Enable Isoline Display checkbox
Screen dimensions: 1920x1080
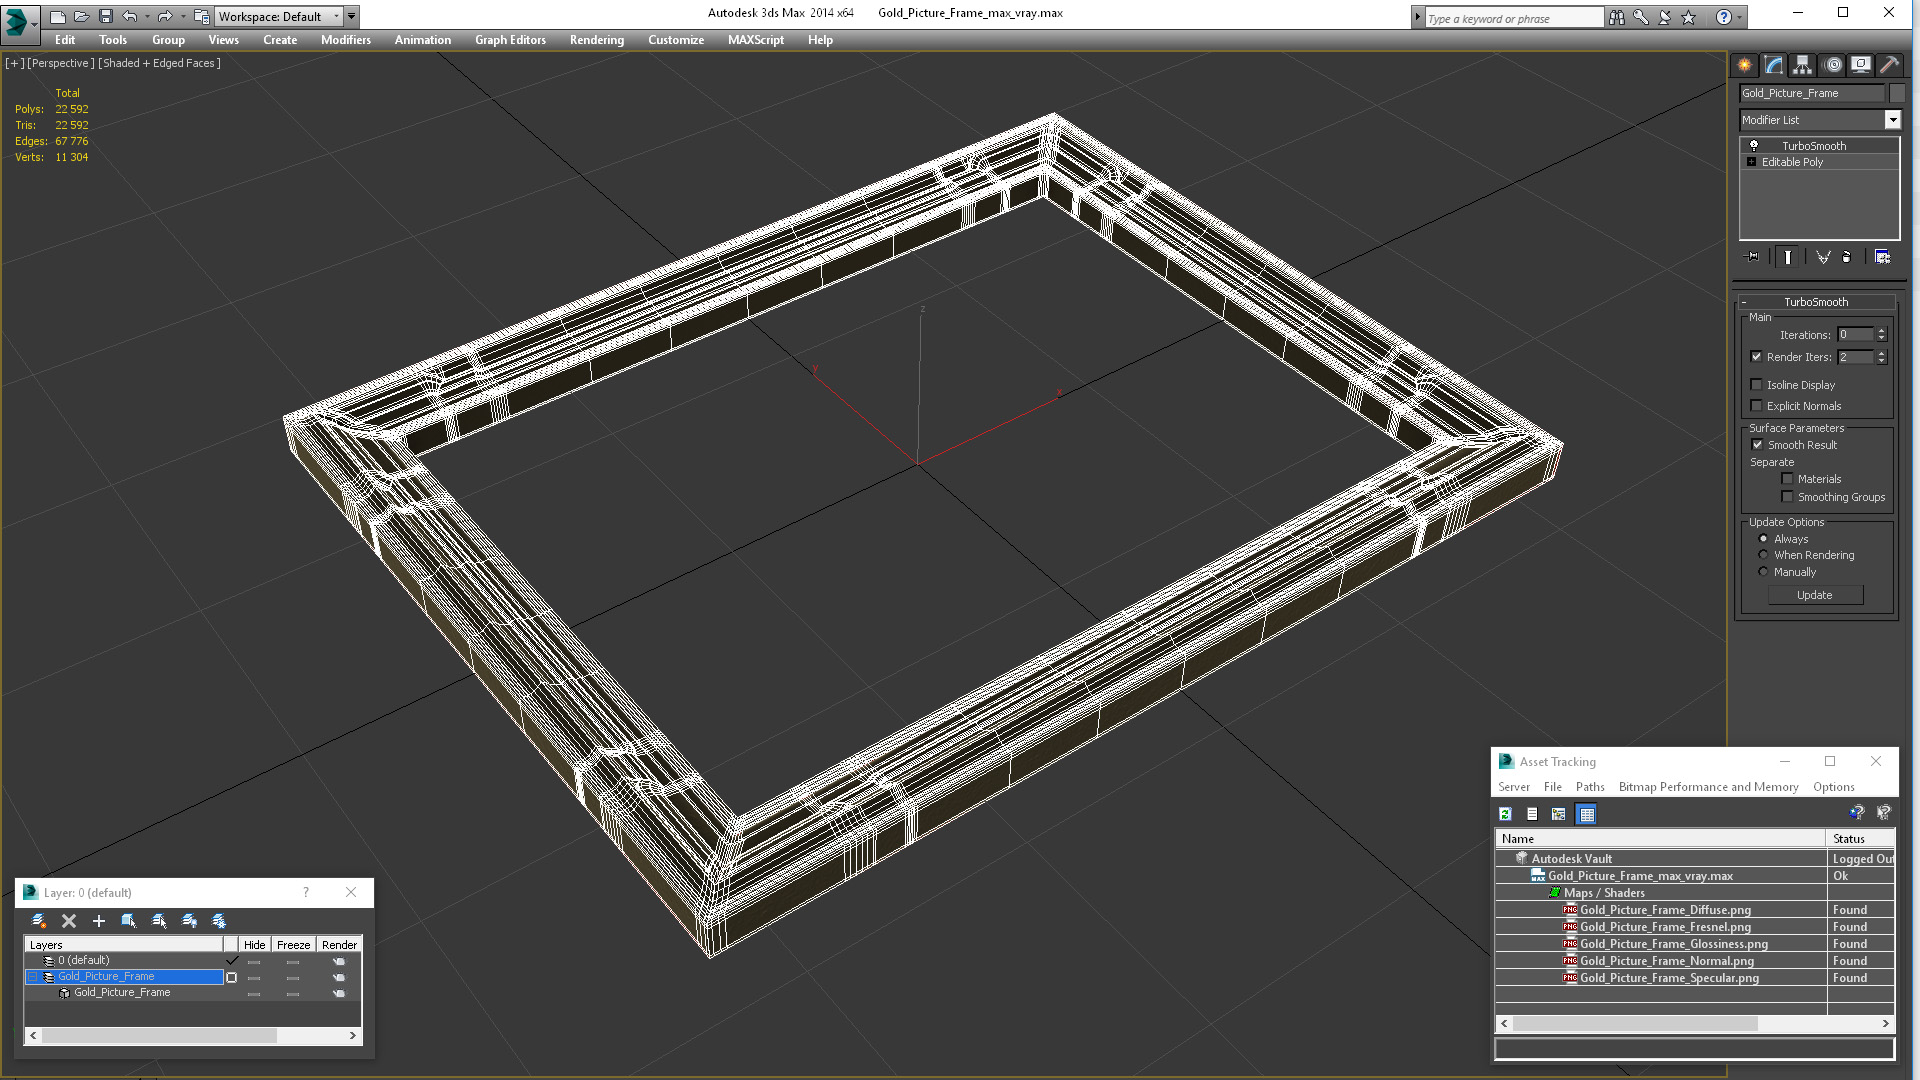[x=1756, y=385]
